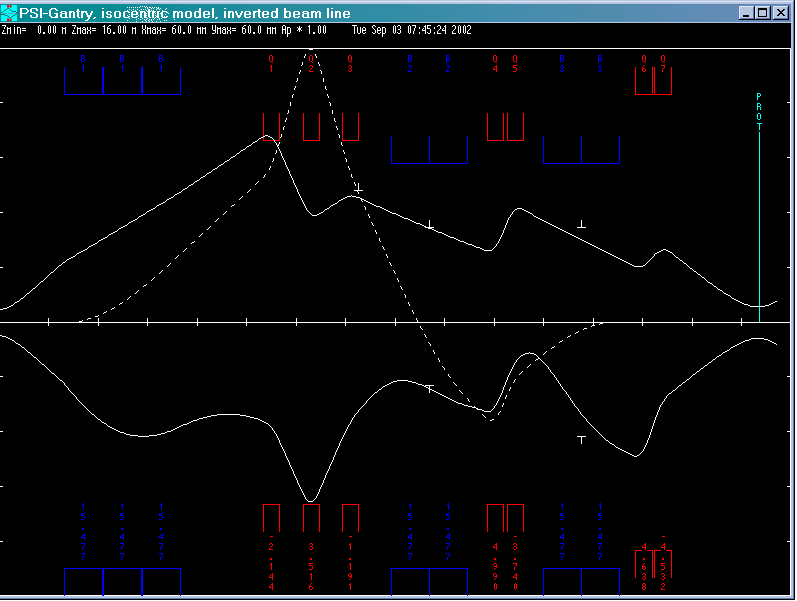Screen dimensions: 797x601
Task: Select the red Q2 quadrupole label
Action: click(x=311, y=64)
